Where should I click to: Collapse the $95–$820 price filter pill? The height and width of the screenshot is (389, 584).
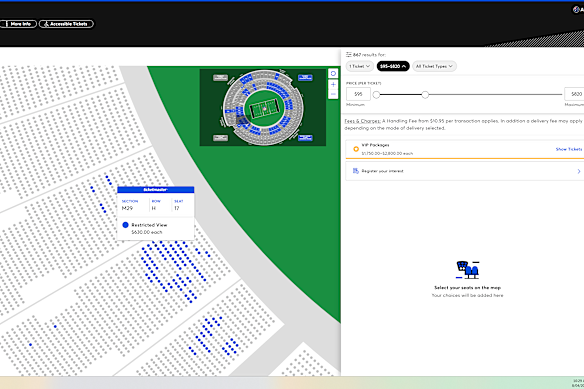click(x=393, y=66)
